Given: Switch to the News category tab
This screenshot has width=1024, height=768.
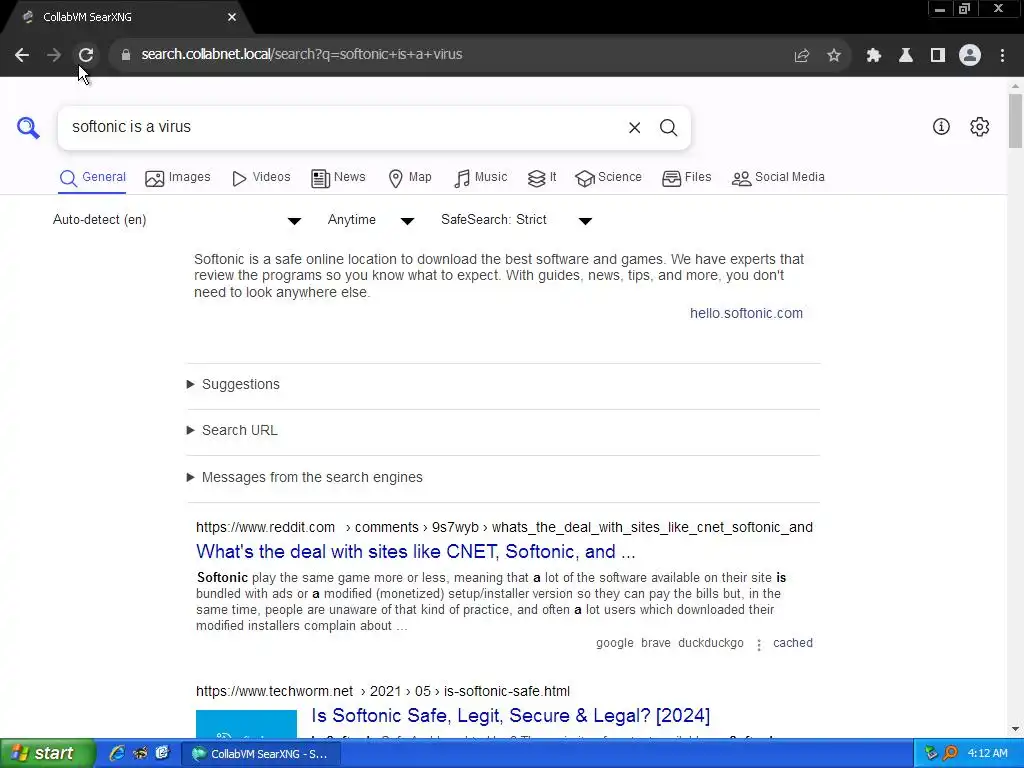Looking at the screenshot, I should 338,178.
